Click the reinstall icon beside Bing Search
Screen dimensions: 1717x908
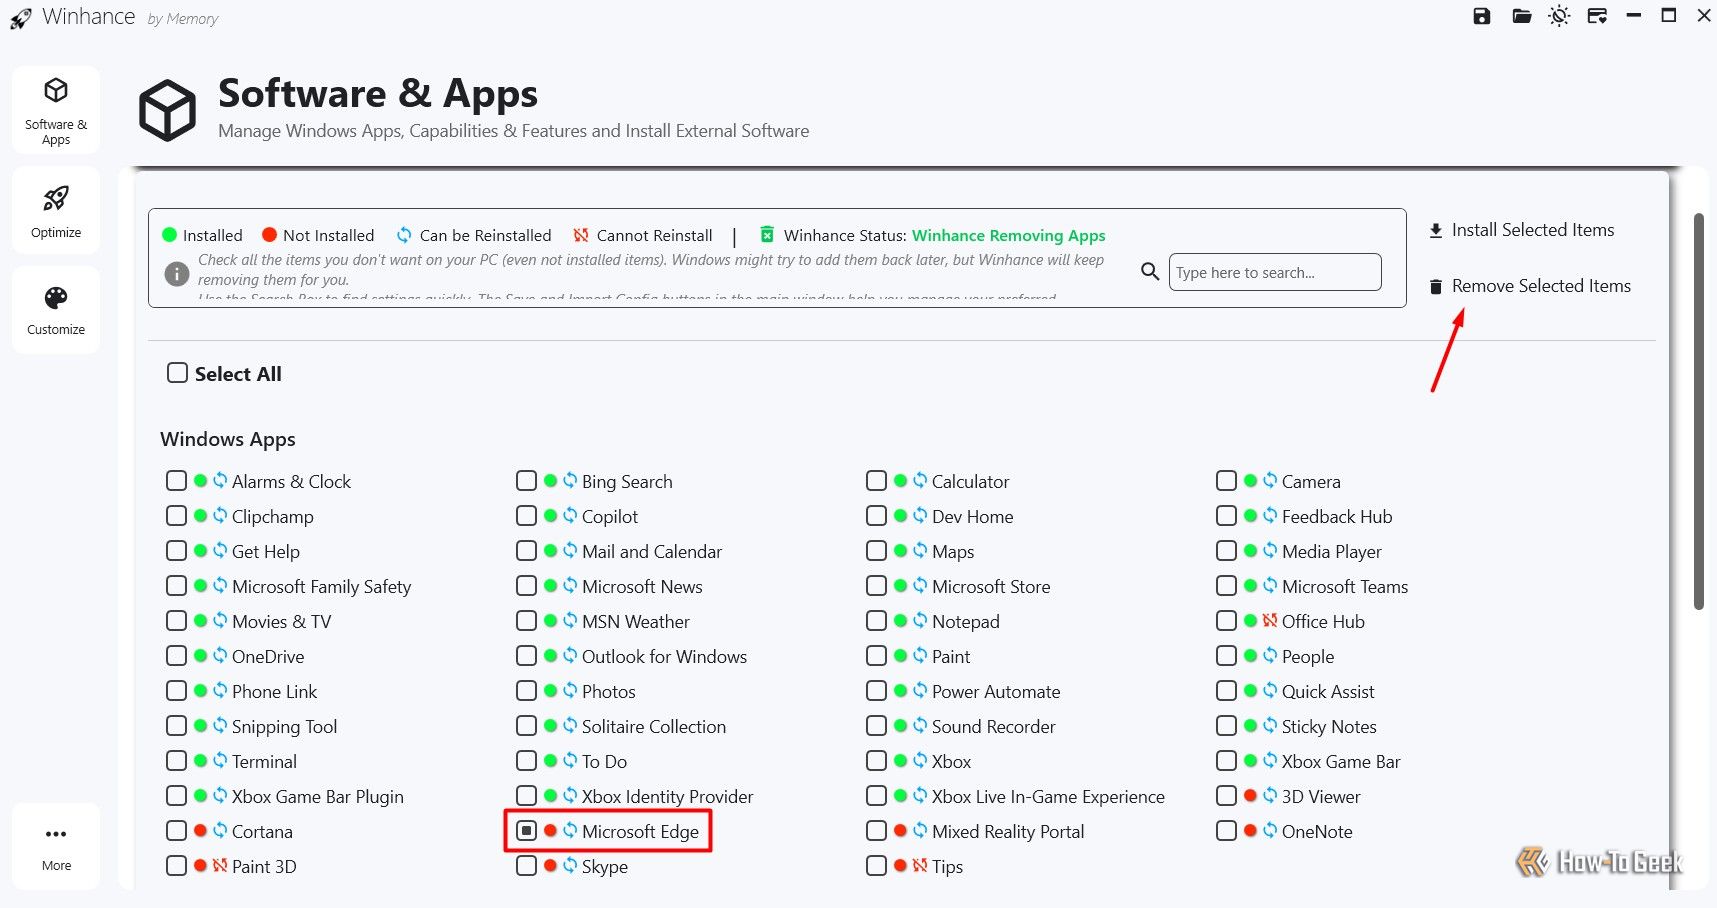[570, 480]
